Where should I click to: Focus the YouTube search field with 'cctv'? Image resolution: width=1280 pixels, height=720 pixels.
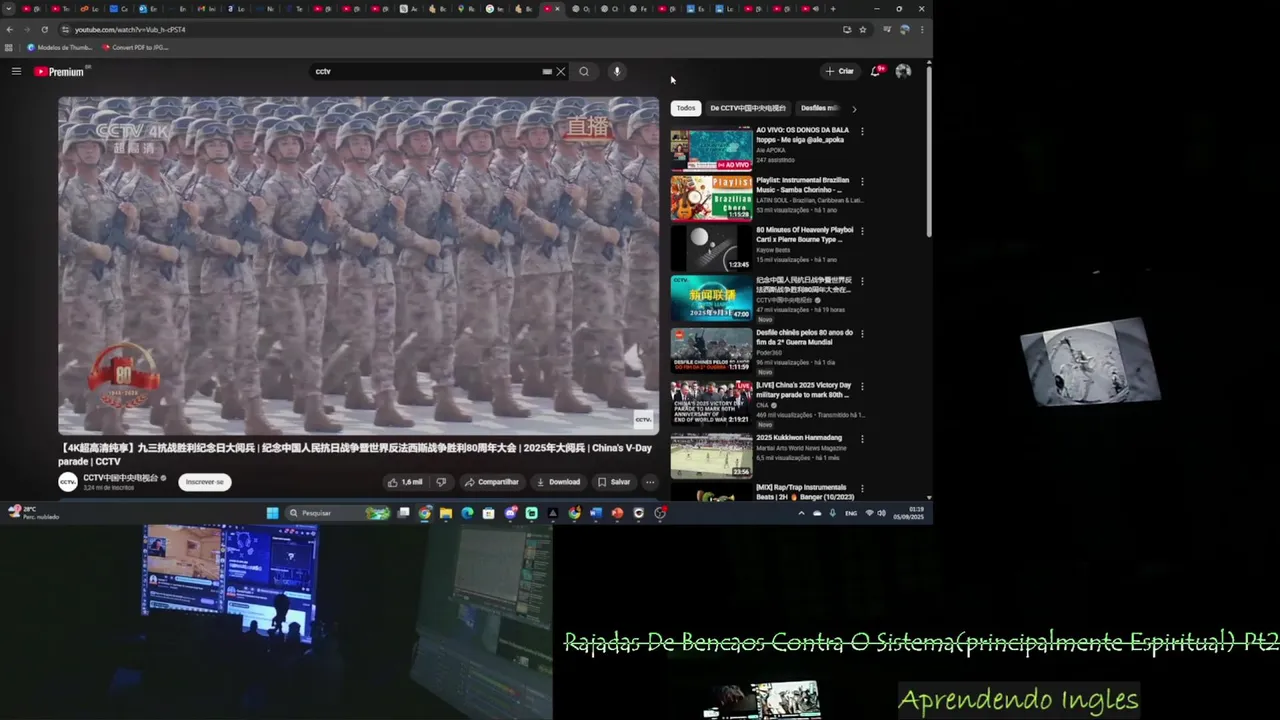(425, 71)
